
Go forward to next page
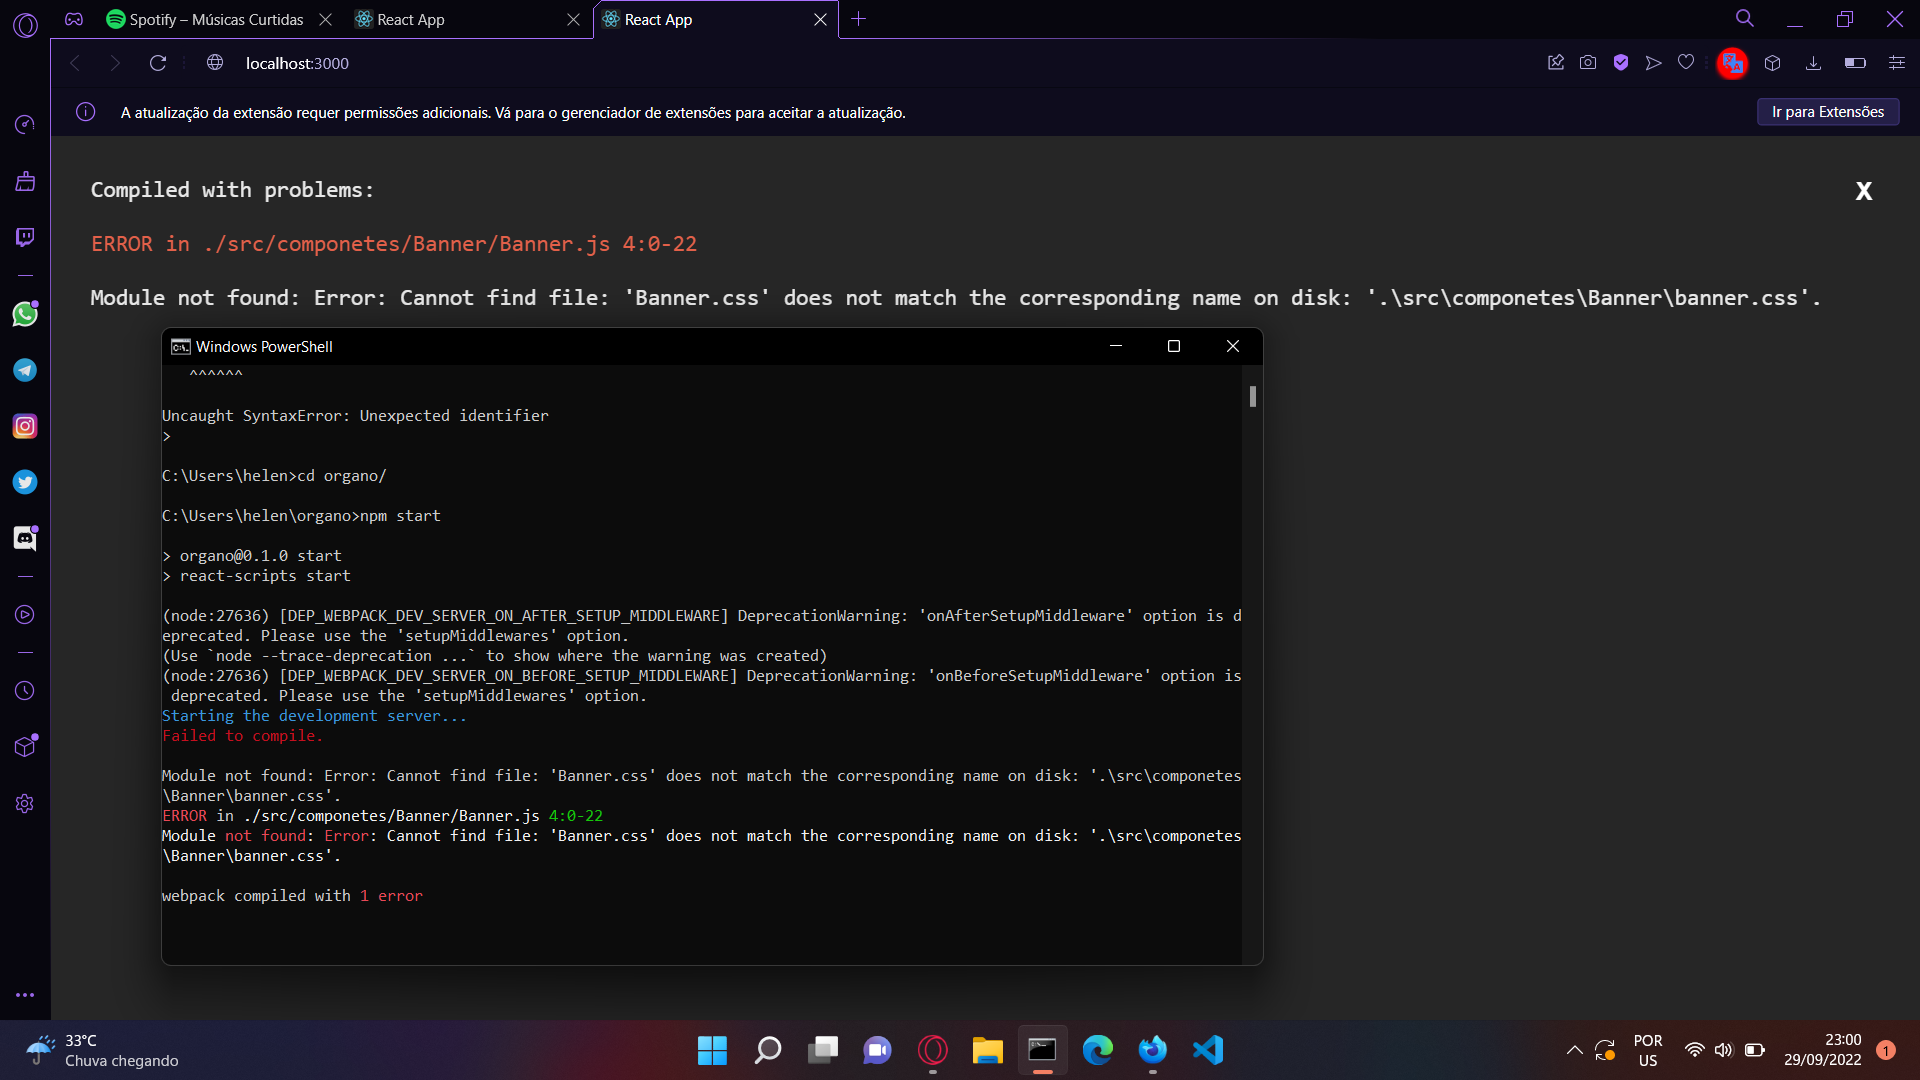pos(115,63)
